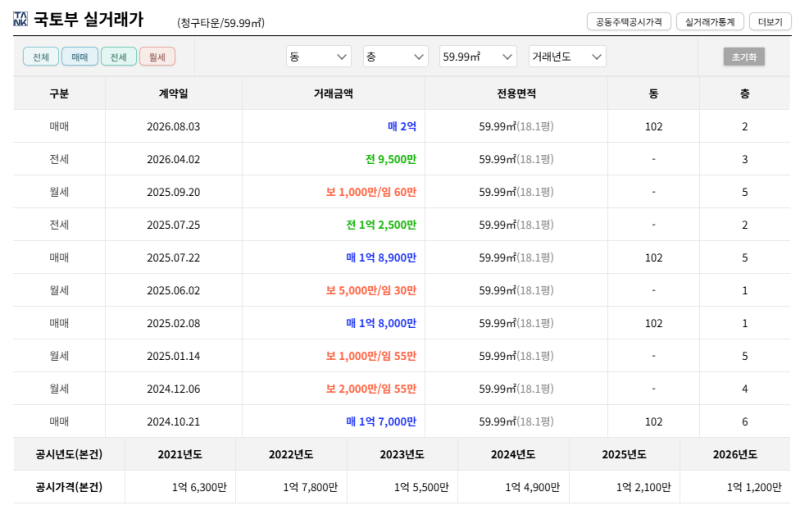Click floor 6 in 2024.10.21 row

coord(745,422)
